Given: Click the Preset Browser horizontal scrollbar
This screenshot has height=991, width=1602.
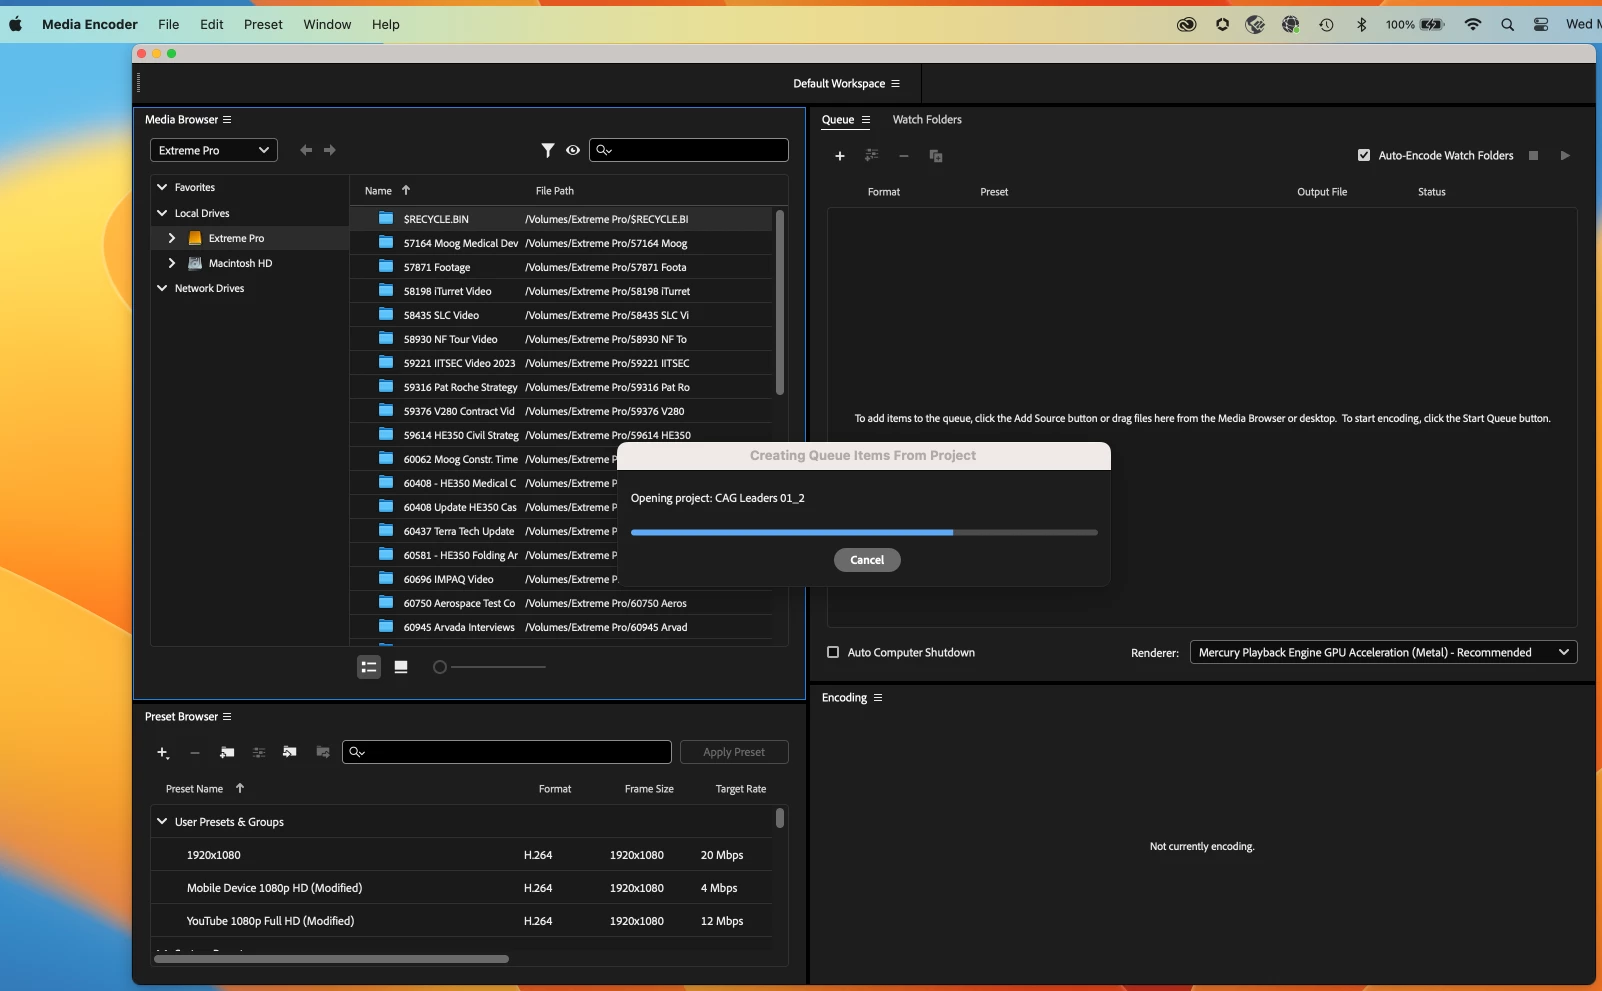Looking at the screenshot, I should [x=331, y=959].
